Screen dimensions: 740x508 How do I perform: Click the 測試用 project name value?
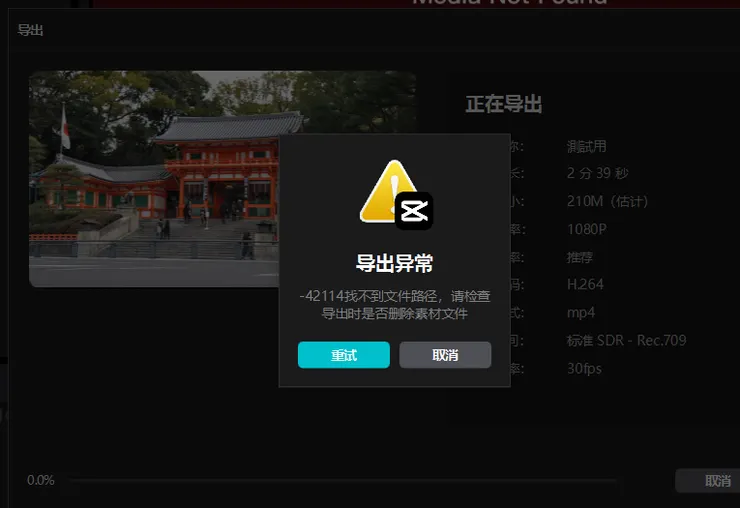pos(587,146)
